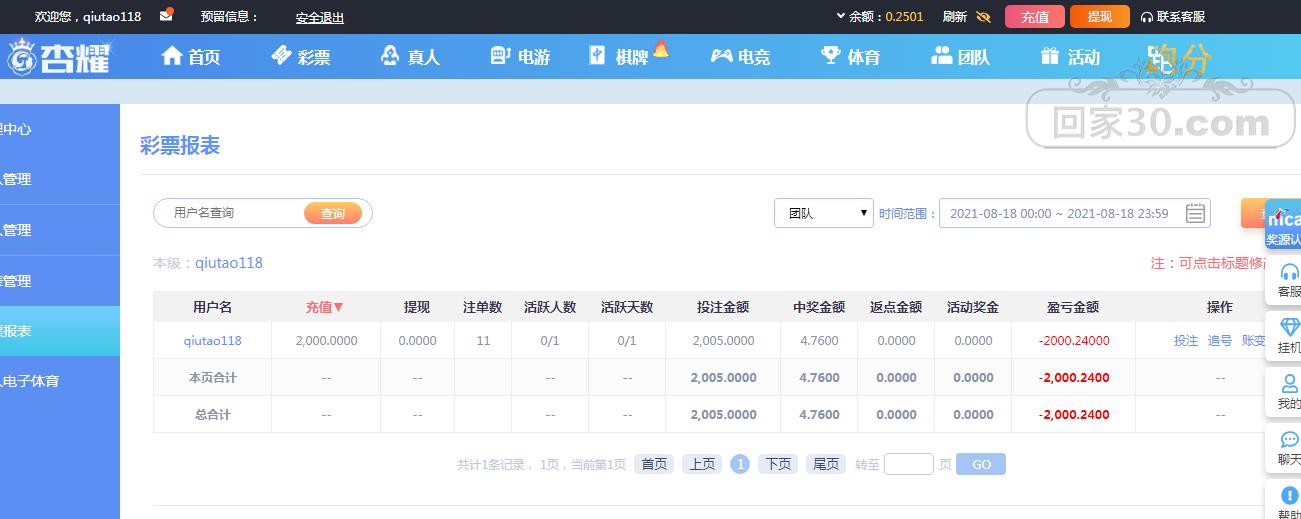Click the 盈亏金额 column header
1301x519 pixels.
(1073, 307)
